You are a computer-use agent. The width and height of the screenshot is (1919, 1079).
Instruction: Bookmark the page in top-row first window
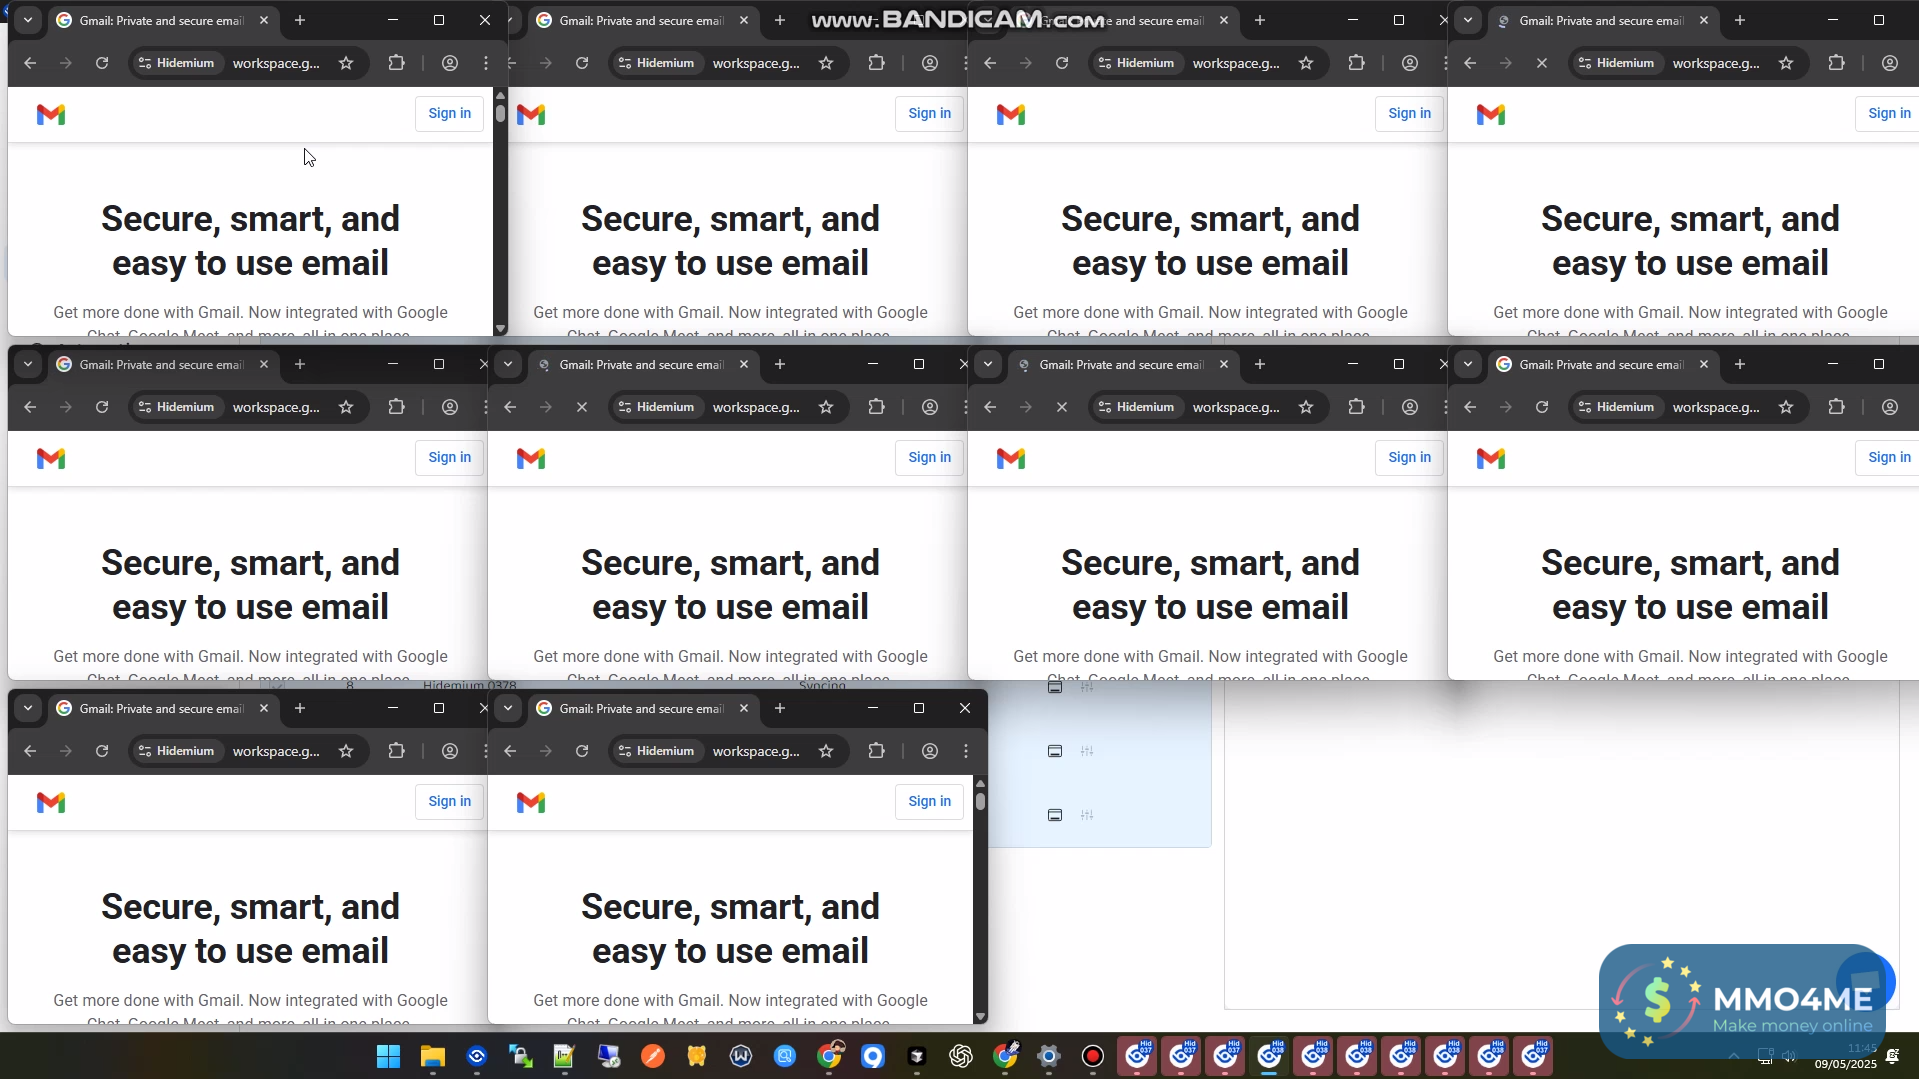[x=346, y=63]
